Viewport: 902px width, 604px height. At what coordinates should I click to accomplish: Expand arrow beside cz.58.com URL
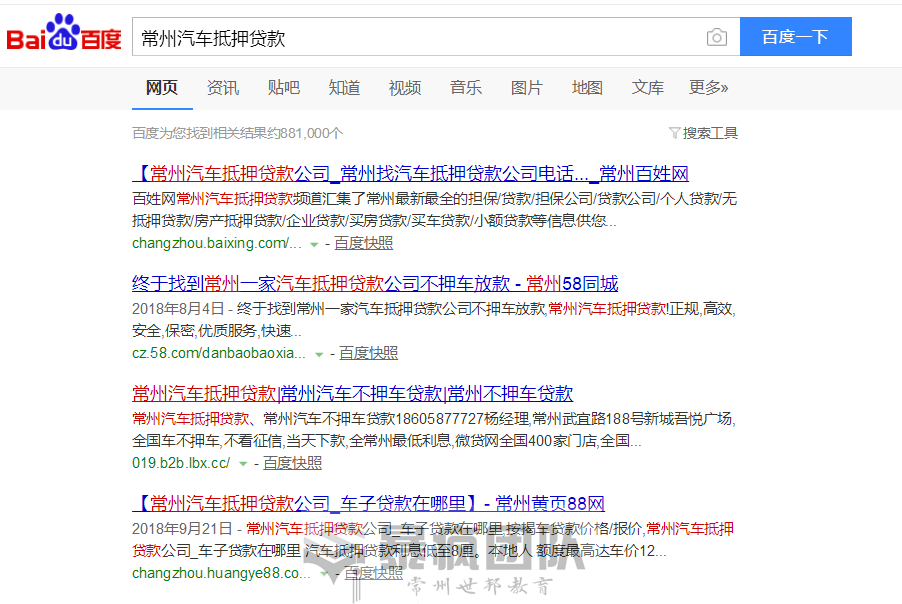tap(319, 355)
